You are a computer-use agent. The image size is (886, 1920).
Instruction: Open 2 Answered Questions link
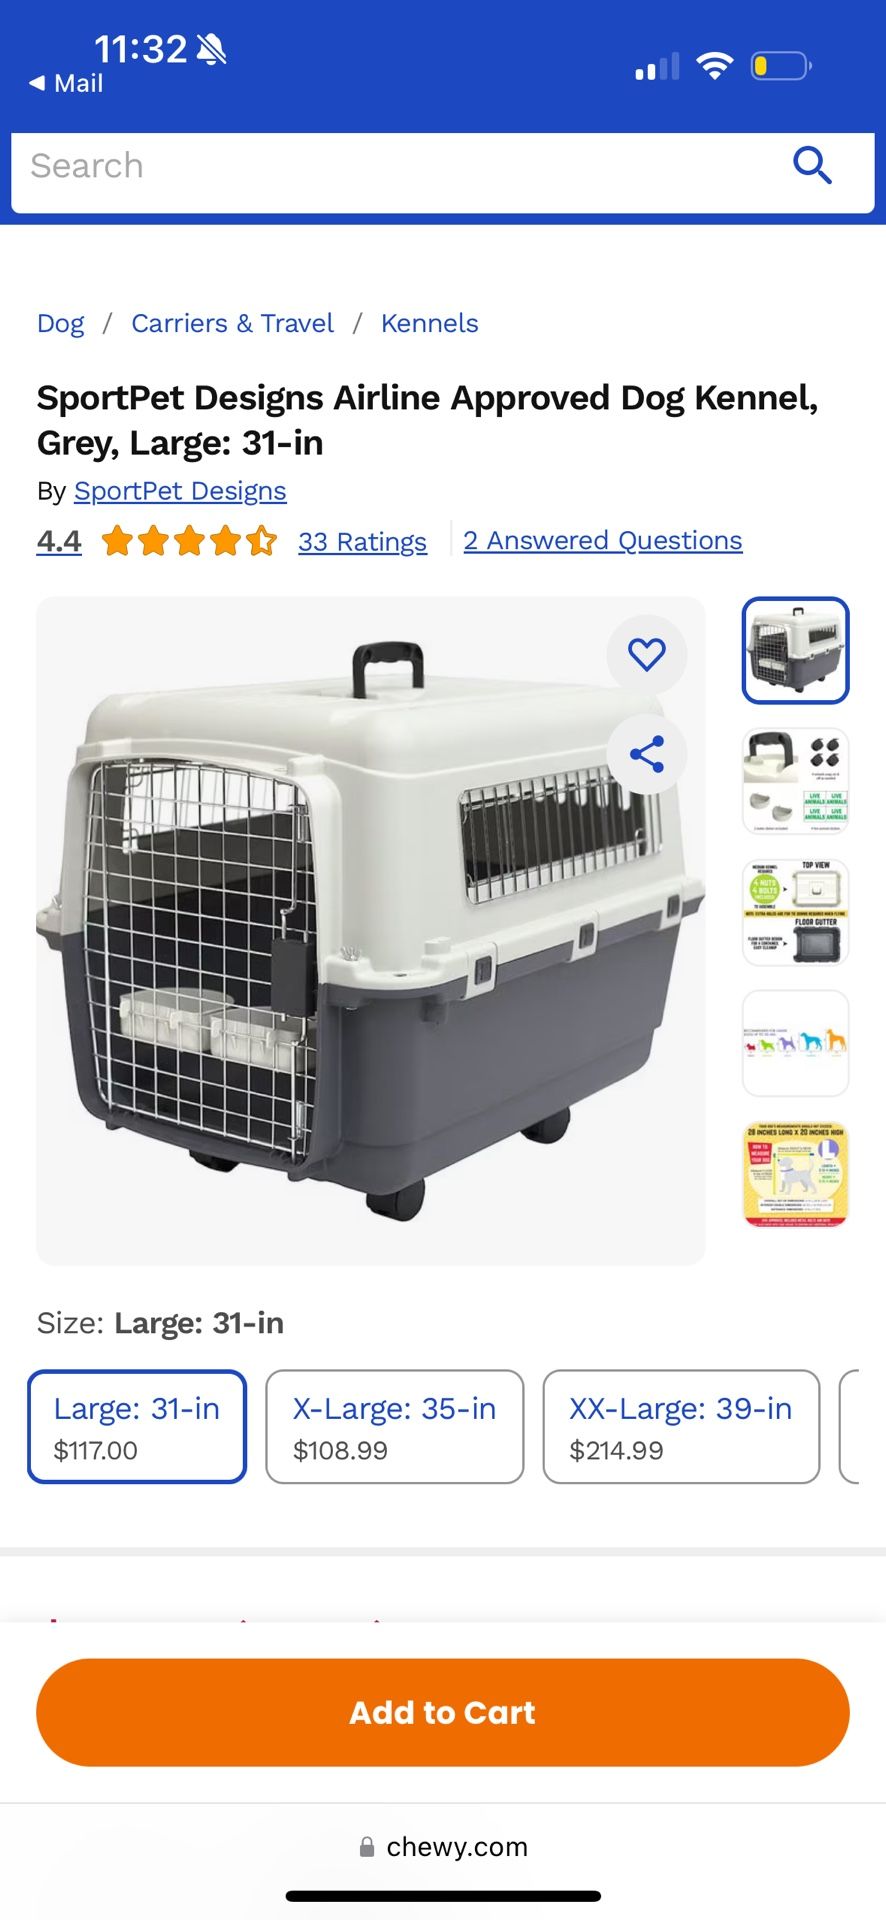coord(603,541)
